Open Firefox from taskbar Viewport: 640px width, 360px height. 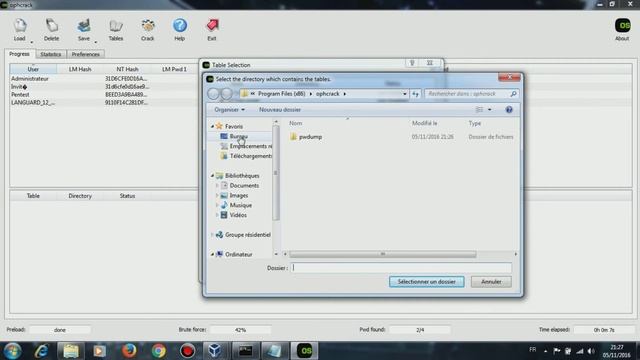point(129,351)
